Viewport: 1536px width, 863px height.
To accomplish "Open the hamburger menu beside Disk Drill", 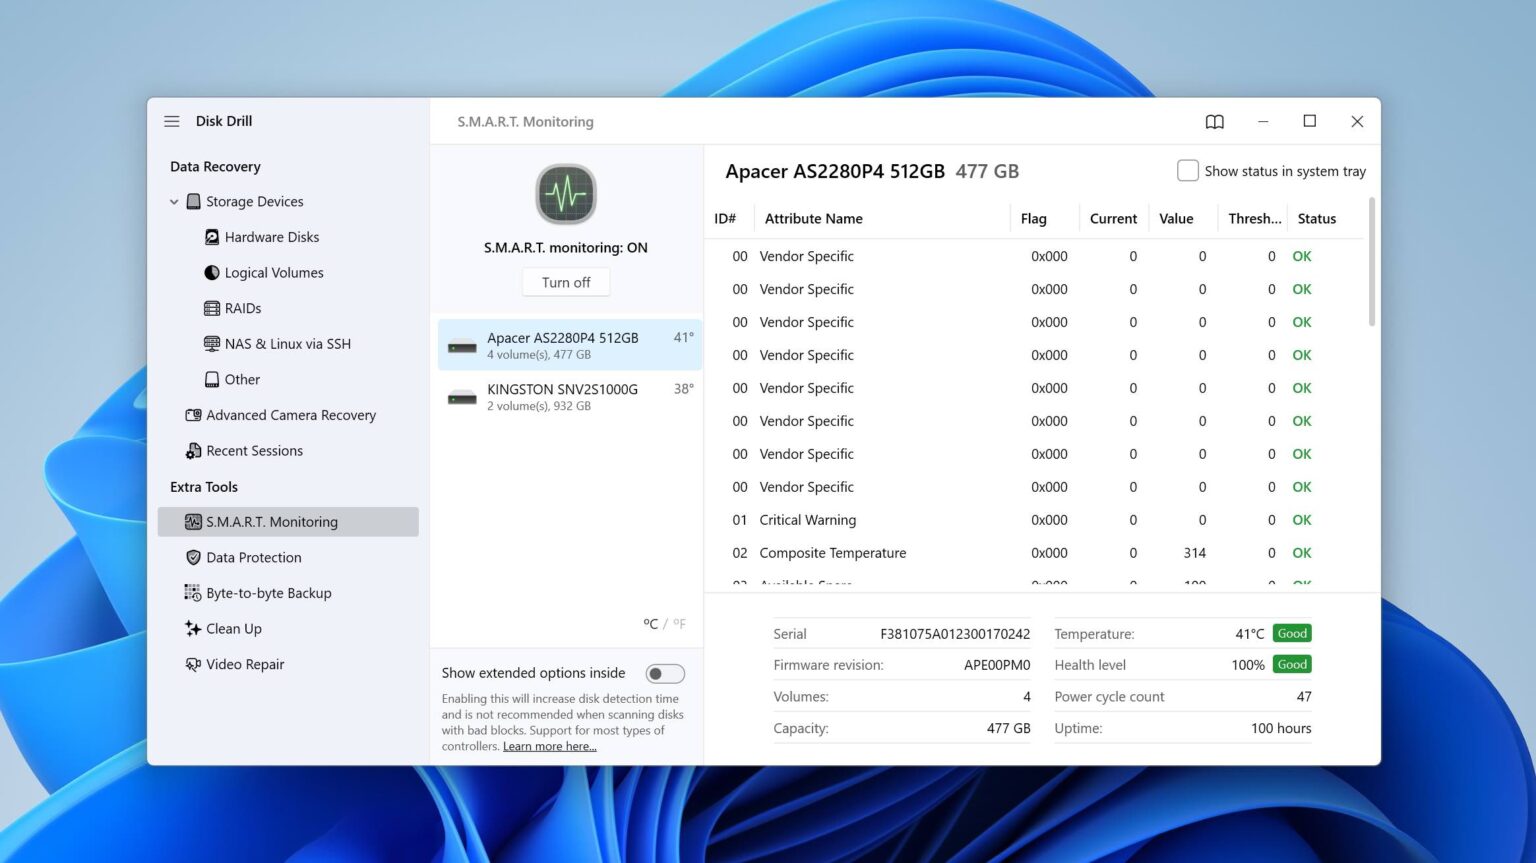I will pyautogui.click(x=172, y=121).
